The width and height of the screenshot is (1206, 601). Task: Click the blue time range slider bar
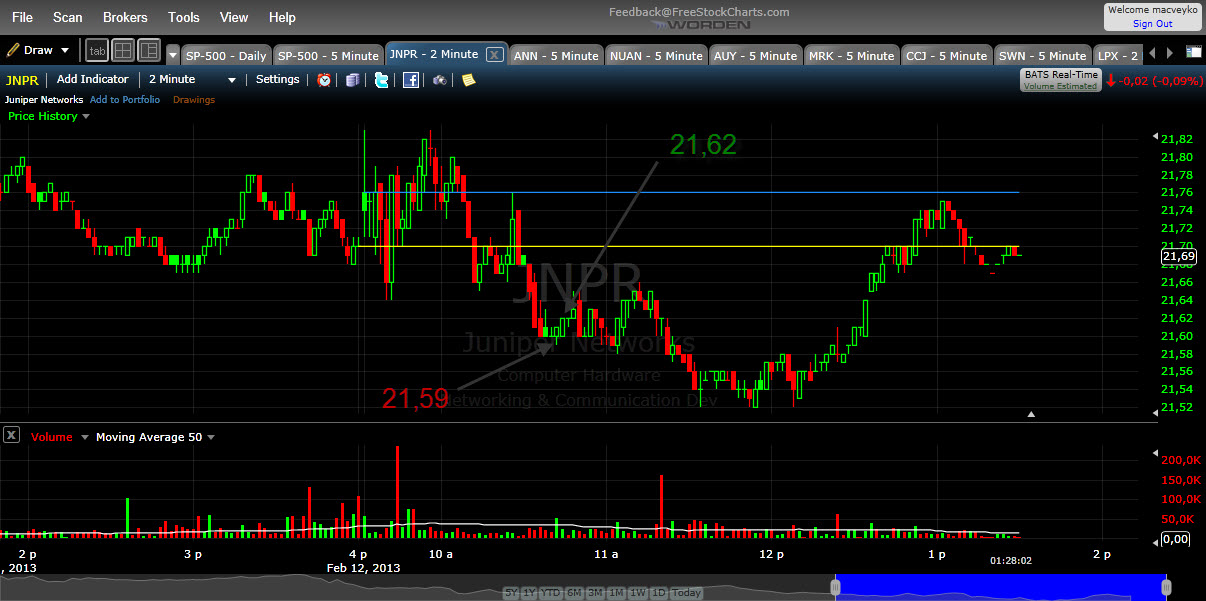(x=1000, y=587)
